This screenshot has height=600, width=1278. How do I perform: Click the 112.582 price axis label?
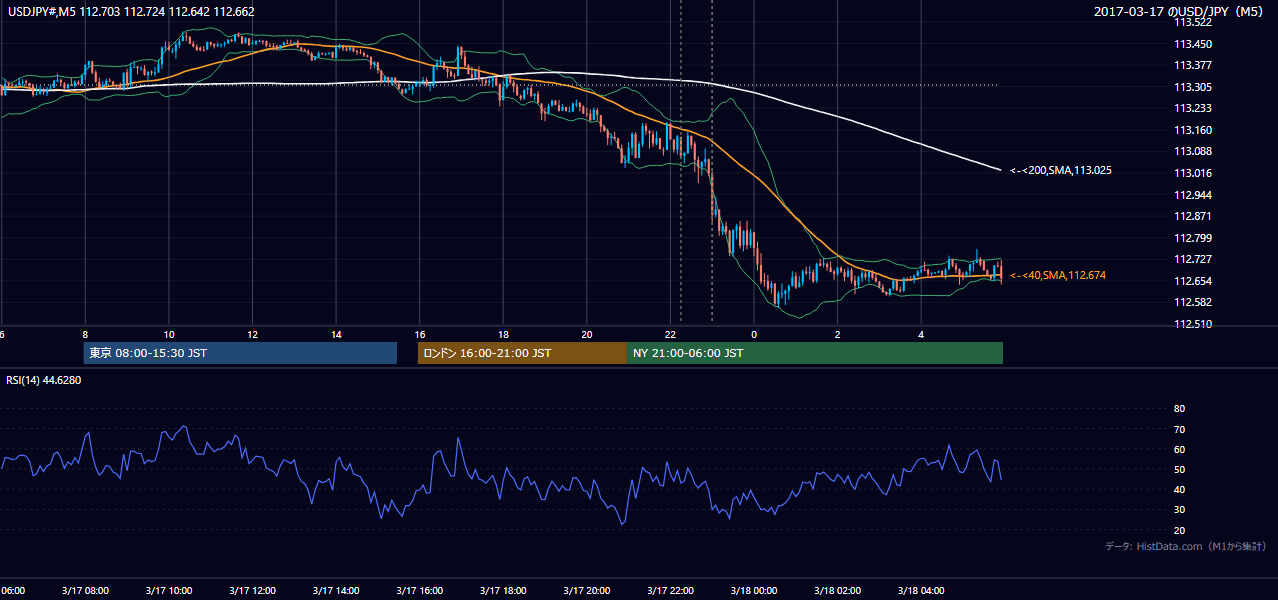point(1192,302)
